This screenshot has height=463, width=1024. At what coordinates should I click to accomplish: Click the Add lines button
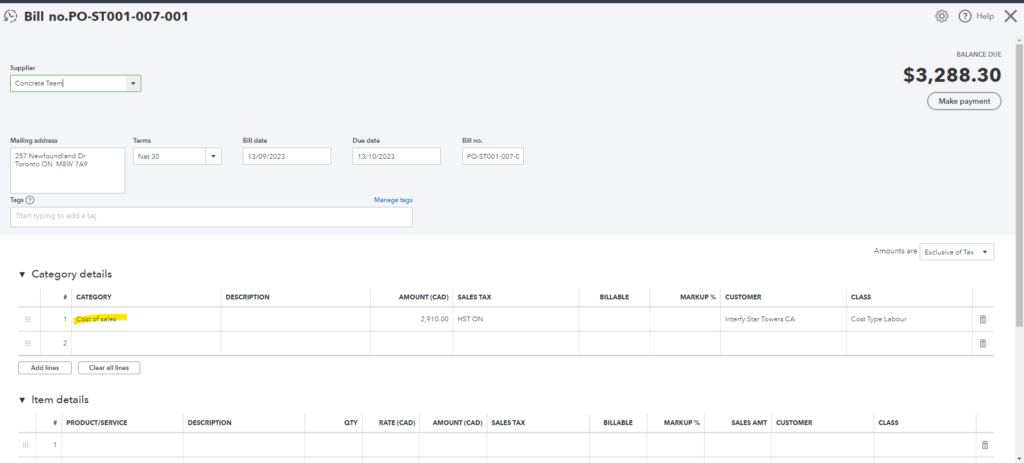pos(44,368)
